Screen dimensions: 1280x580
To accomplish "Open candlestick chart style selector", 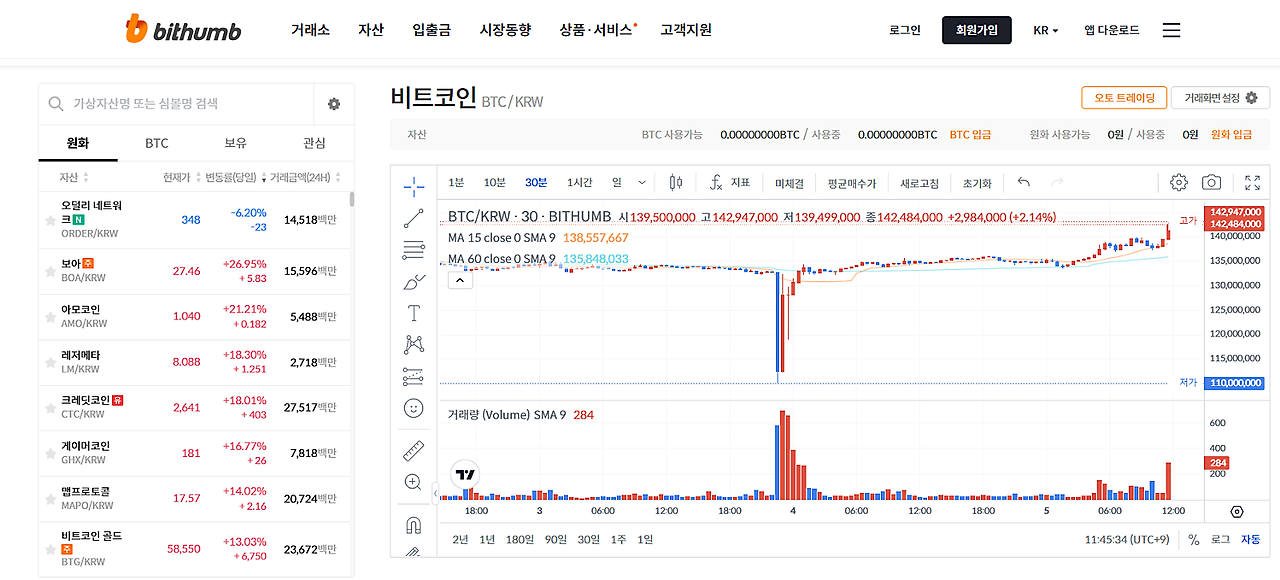I will (676, 182).
